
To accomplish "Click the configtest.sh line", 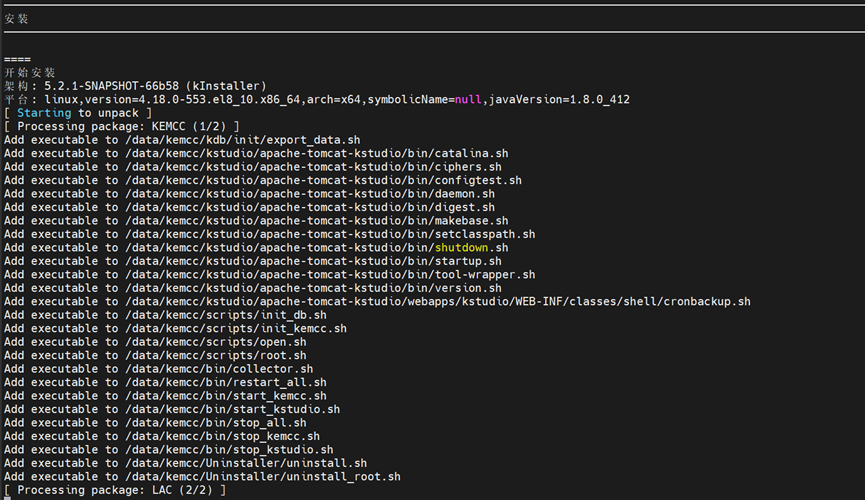I will click(262, 180).
